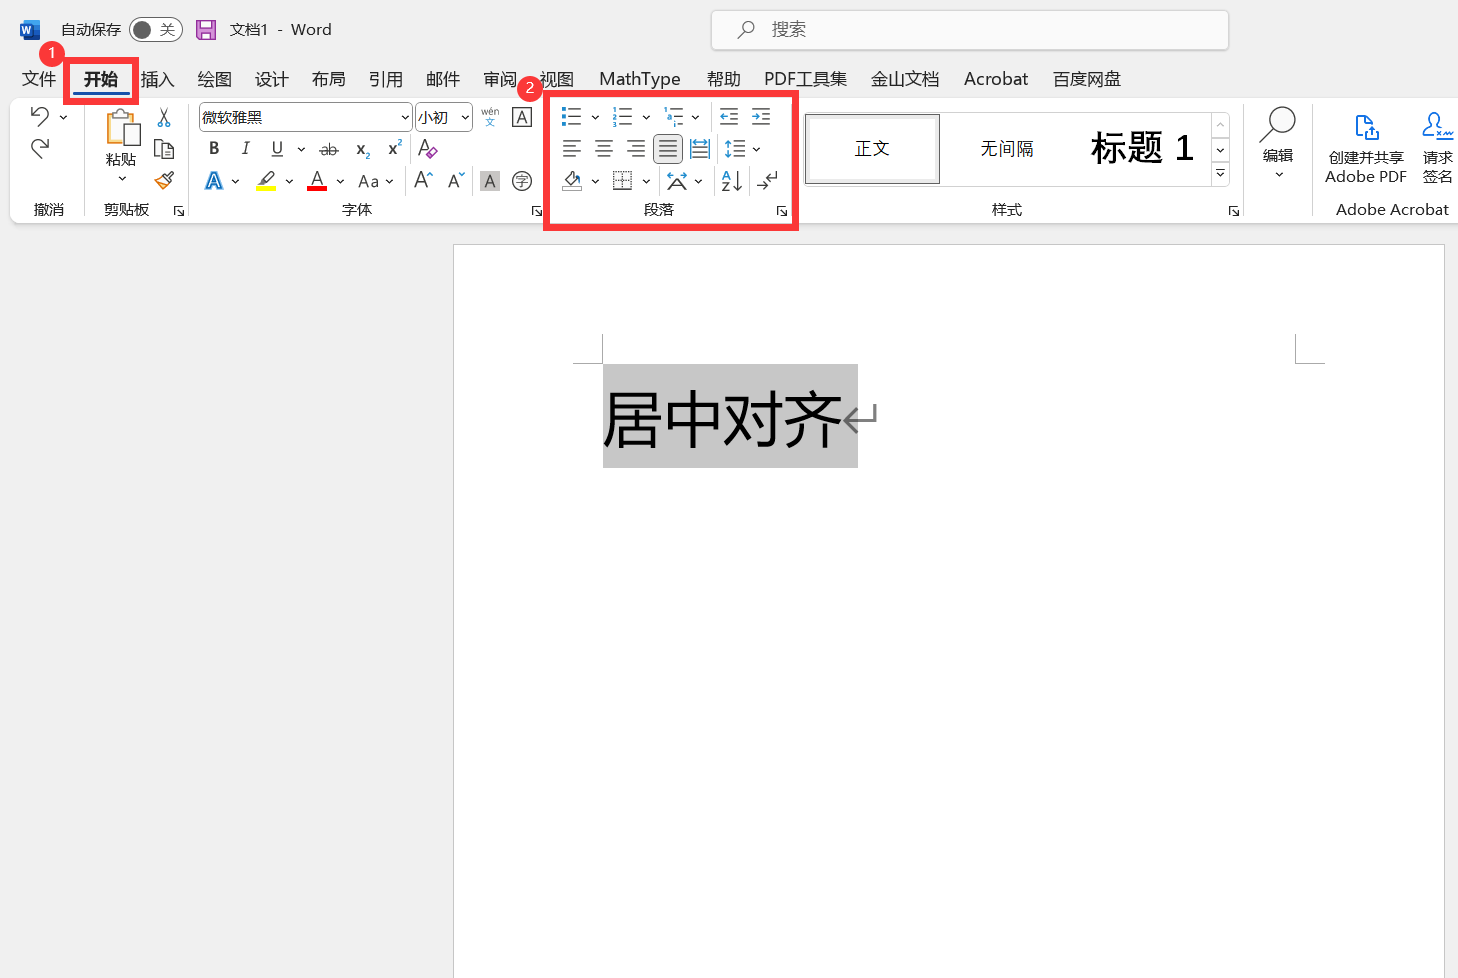
Task: Apply subscript formatting
Action: pyautogui.click(x=363, y=149)
